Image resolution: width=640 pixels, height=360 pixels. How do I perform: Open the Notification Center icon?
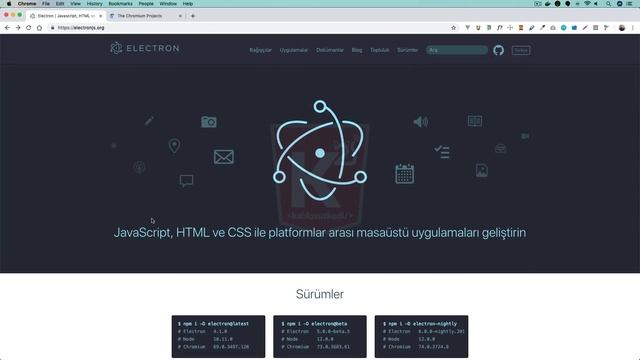(x=630, y=4)
